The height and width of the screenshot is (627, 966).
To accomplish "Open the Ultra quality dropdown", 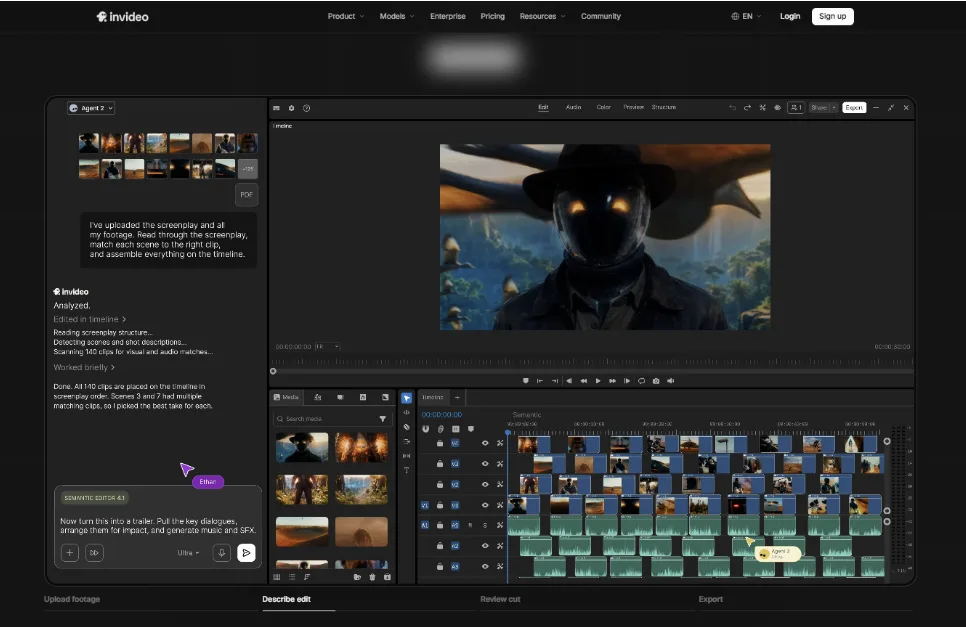I will tap(189, 553).
